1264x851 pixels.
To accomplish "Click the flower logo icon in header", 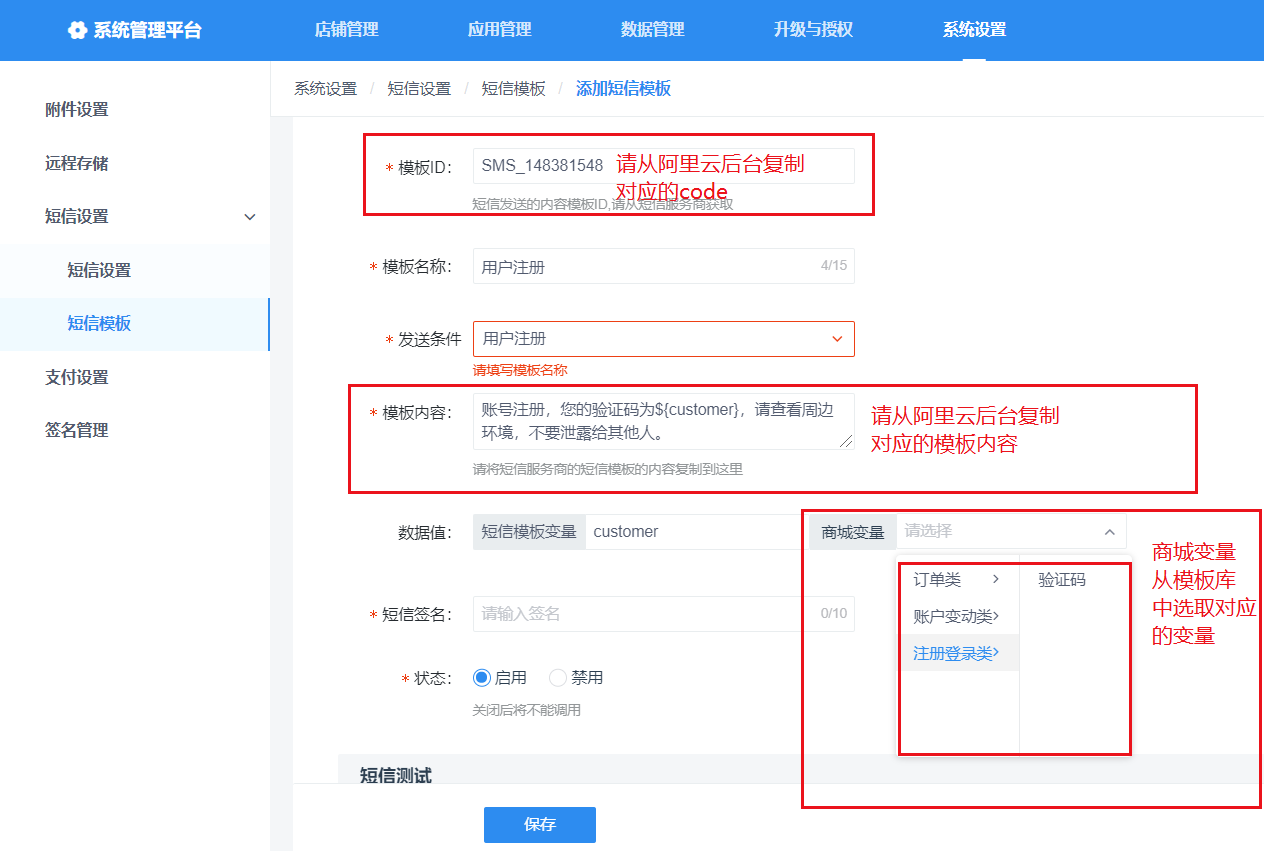I will [x=77, y=30].
